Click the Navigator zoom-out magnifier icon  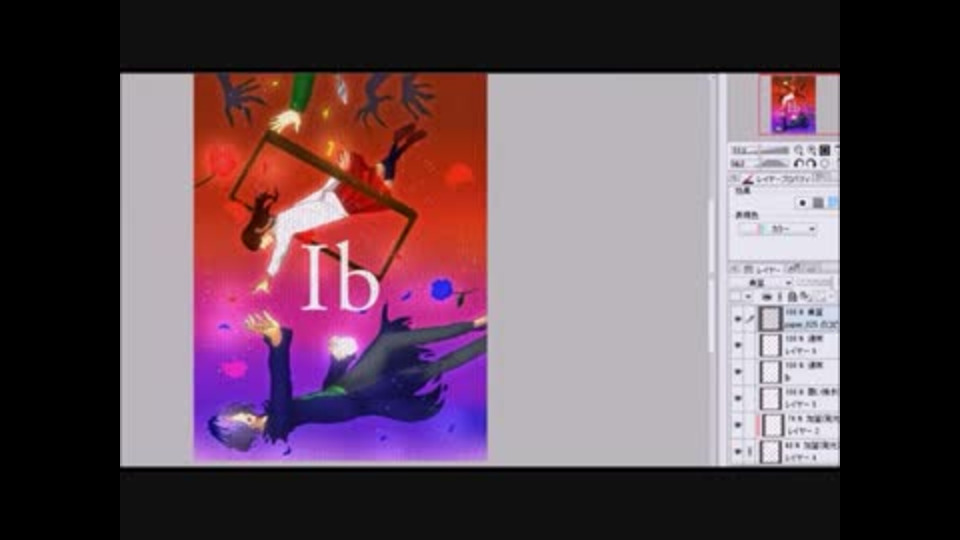pos(798,150)
